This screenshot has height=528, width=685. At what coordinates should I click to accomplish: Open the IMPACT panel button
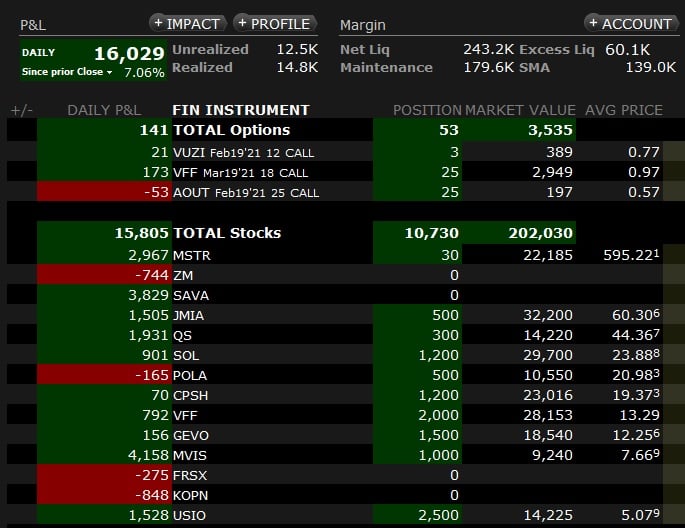188,24
